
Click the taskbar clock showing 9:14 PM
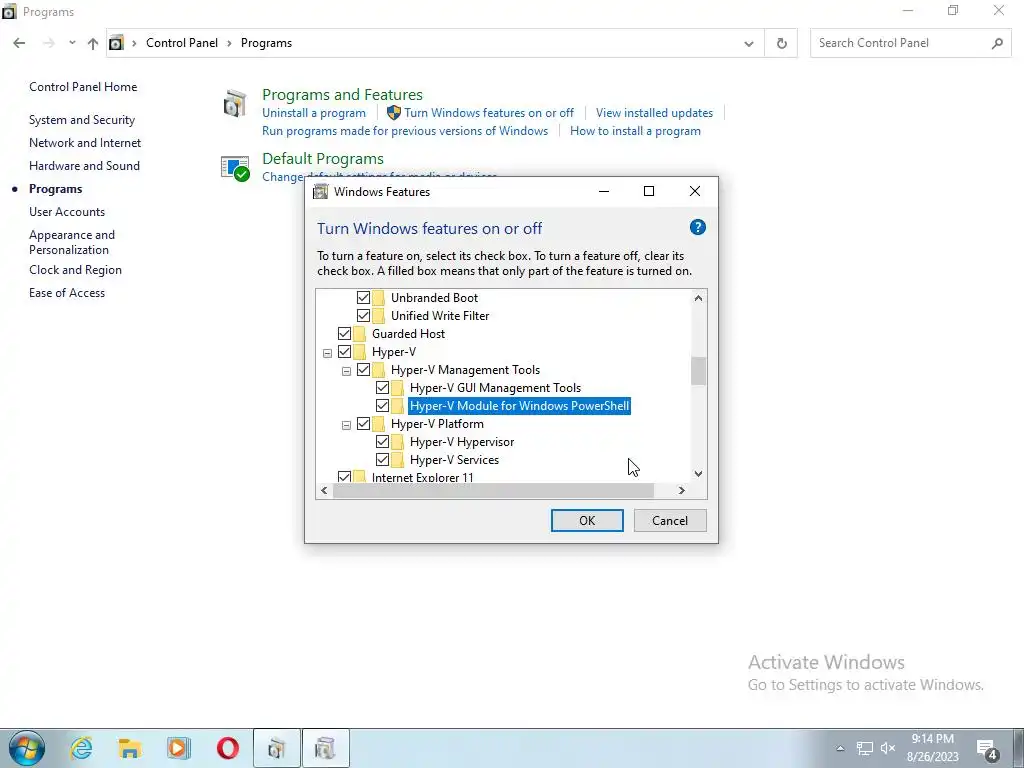933,748
